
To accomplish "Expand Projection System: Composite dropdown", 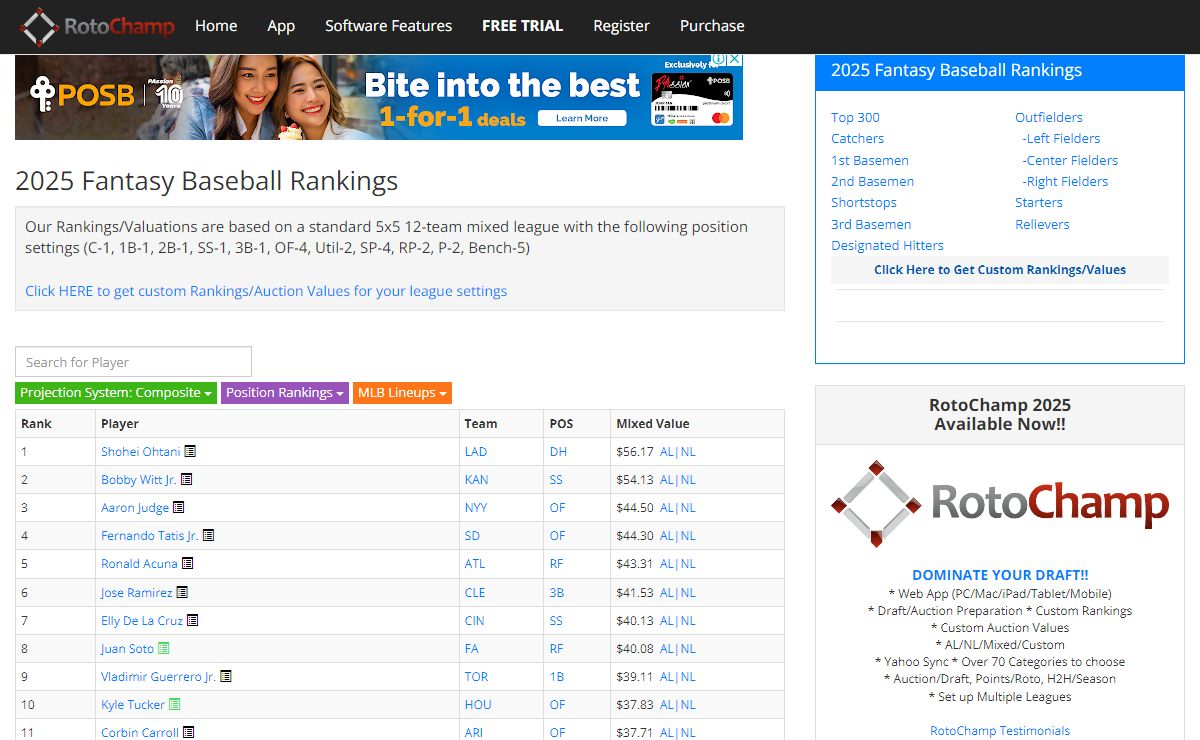I will pos(116,393).
